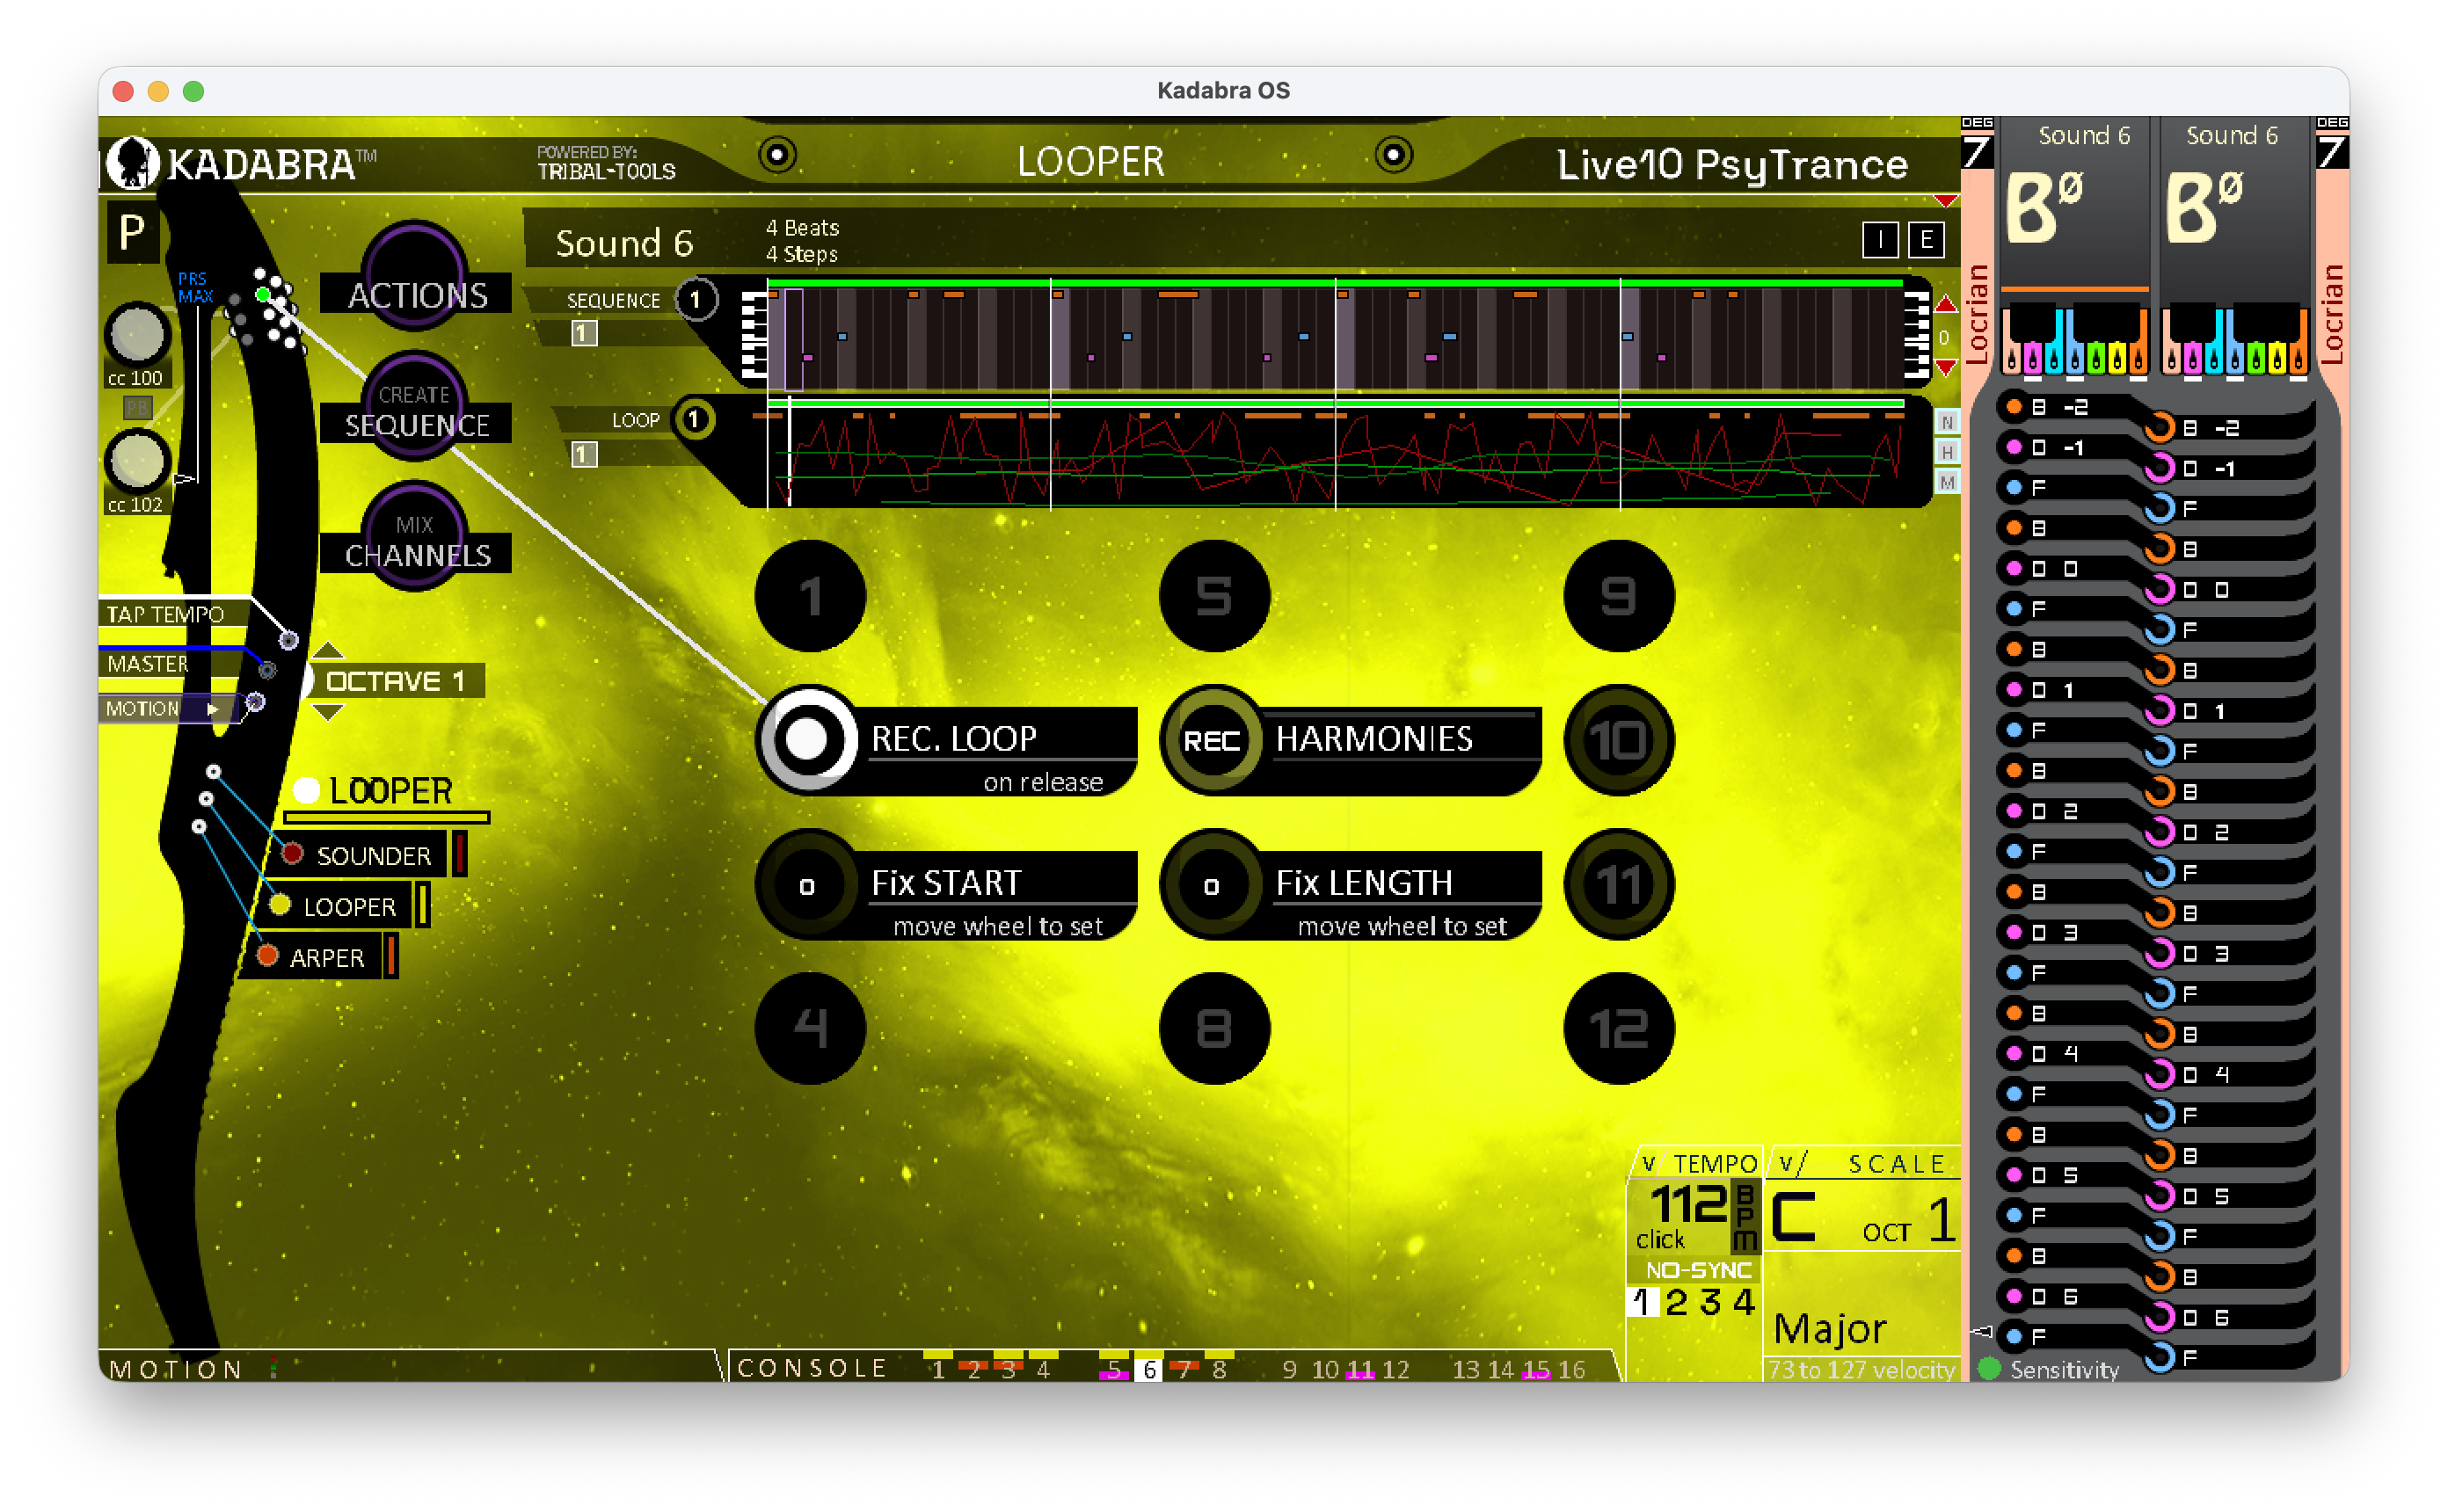Expand the TEMPO panel arrow
Screen dimensions: 2448x1512
[1648, 1163]
